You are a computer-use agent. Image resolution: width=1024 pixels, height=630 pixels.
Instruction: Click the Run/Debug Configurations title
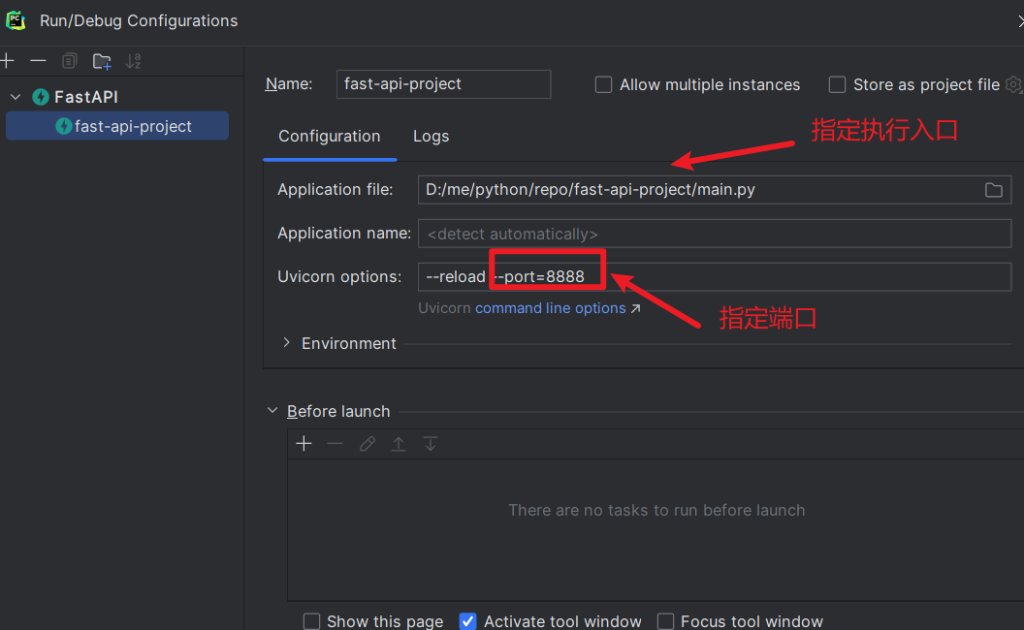coord(138,20)
